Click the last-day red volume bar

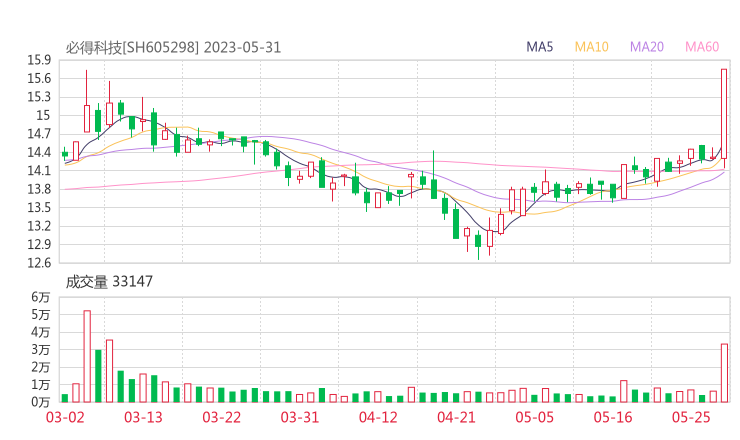pos(724,373)
